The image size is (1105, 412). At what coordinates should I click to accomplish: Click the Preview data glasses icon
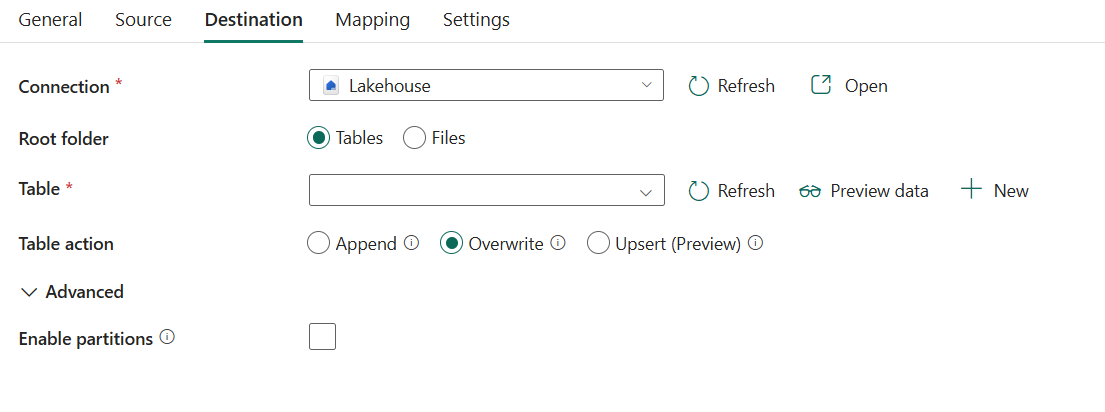(x=810, y=191)
